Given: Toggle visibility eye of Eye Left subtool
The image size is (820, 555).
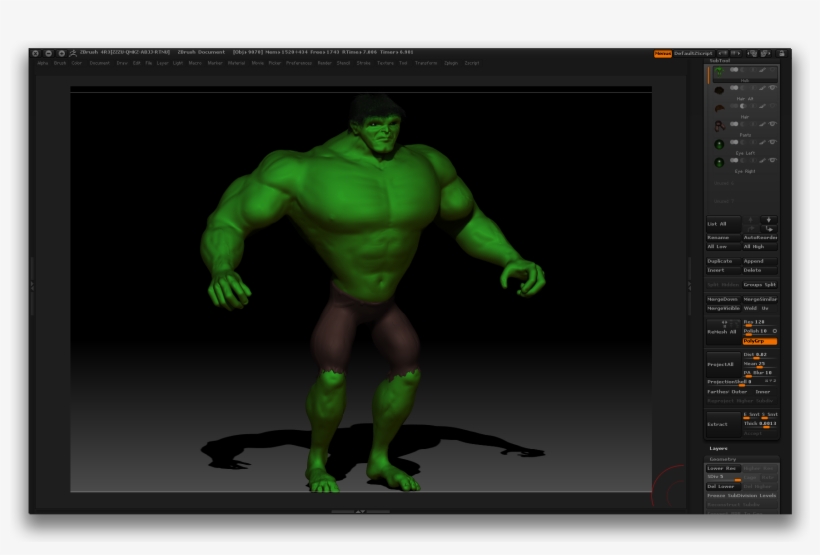Looking at the screenshot, I should point(772,142).
